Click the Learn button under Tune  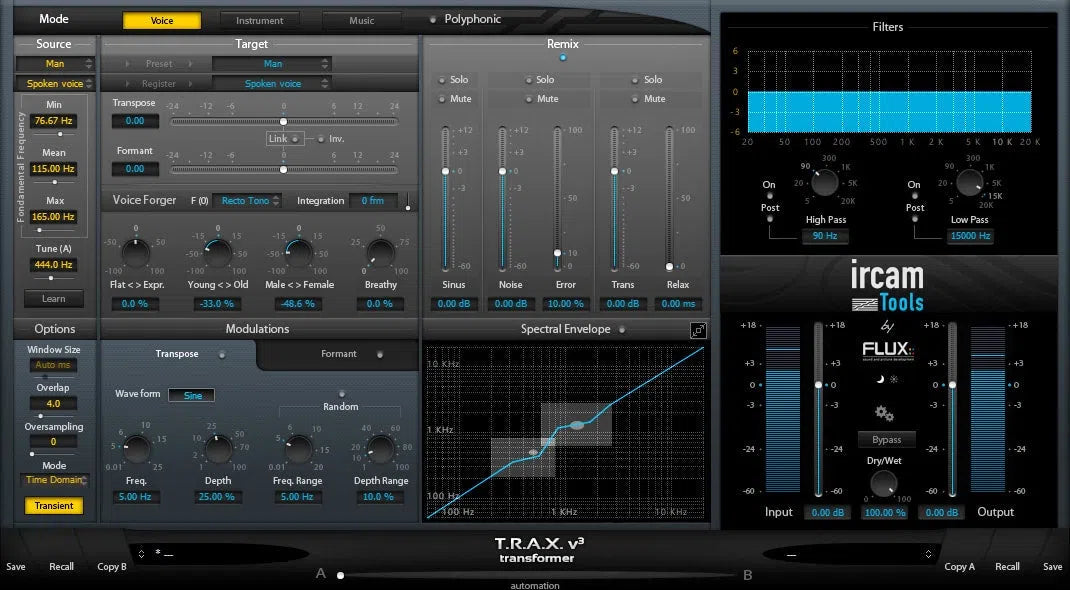54,298
